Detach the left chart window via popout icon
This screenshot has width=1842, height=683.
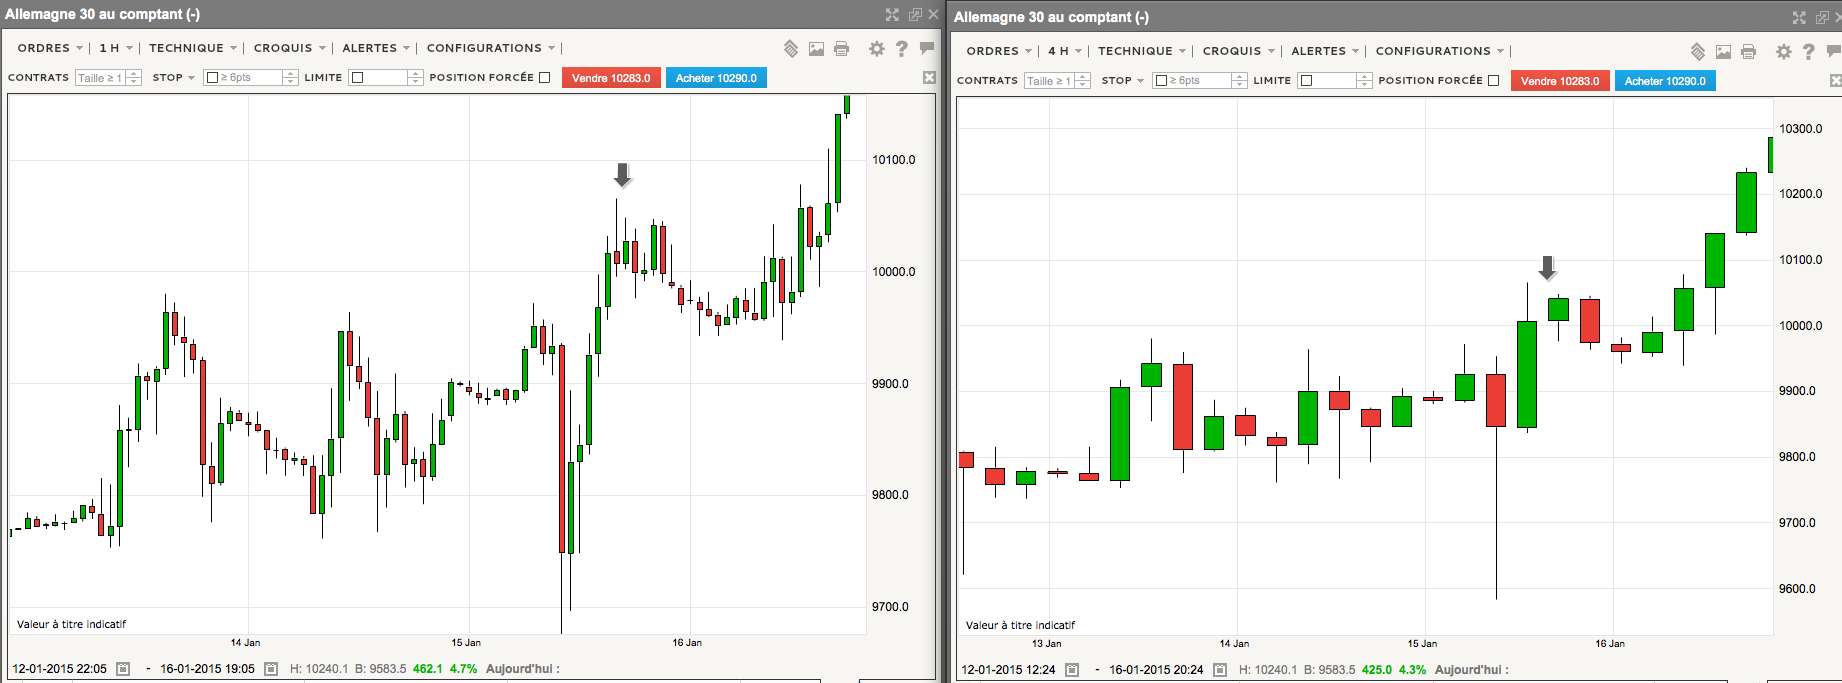[x=915, y=15]
